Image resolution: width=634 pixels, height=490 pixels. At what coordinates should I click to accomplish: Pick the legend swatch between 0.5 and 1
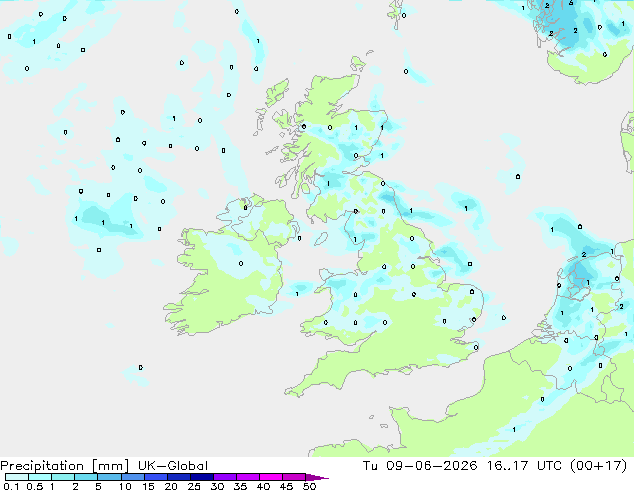click(x=40, y=477)
